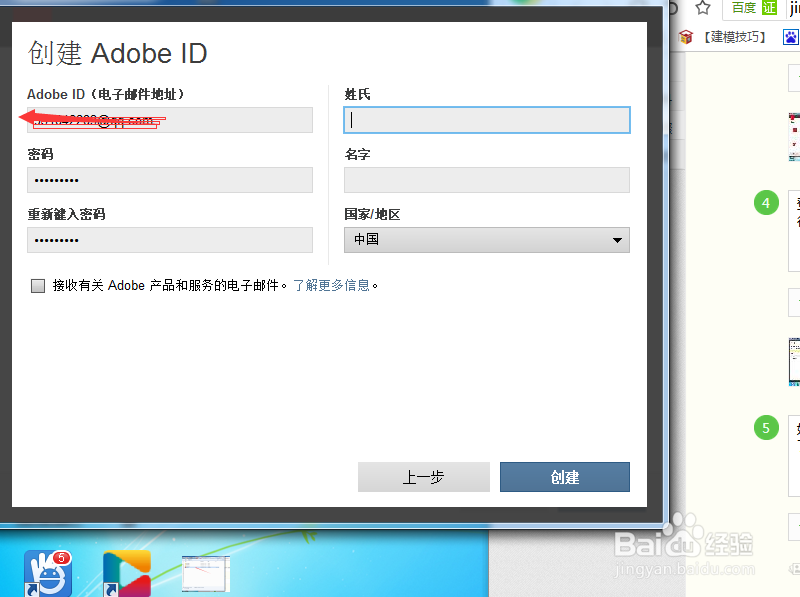The image size is (800, 597).
Task: Open the 【建模技巧】 bookmark in browser
Action: pos(735,37)
